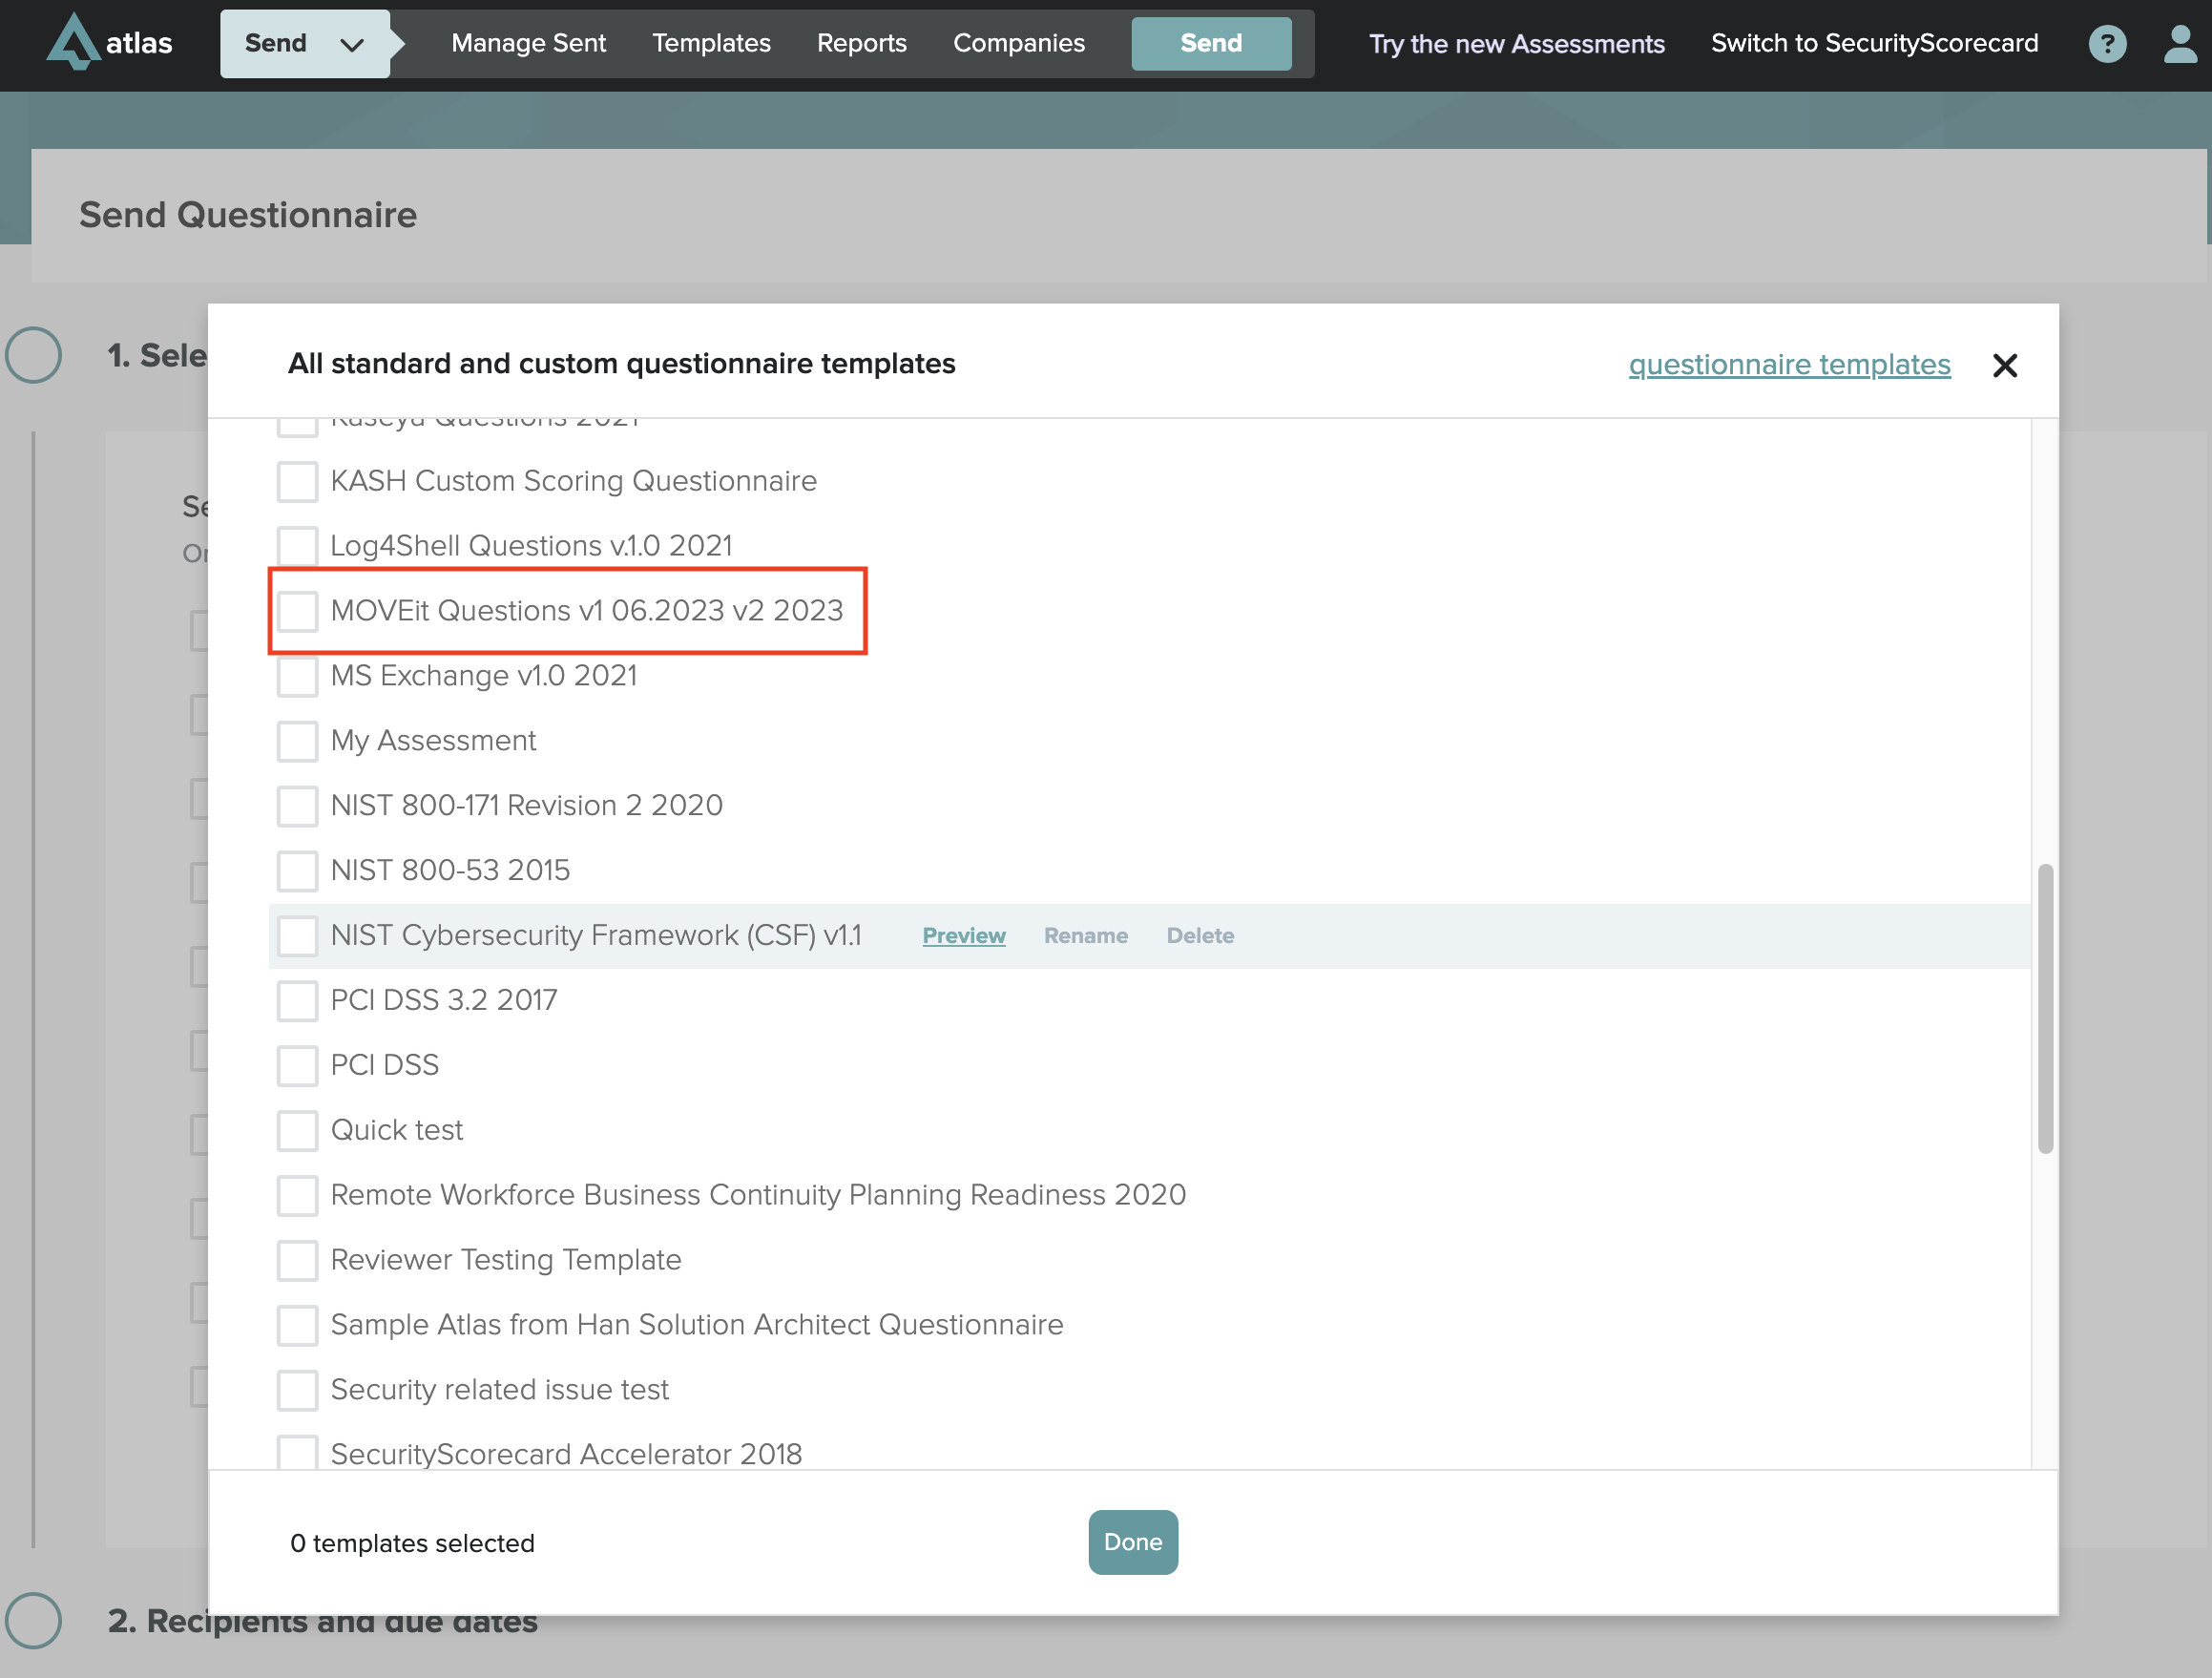Click the teal Send button in navbar
This screenshot has width=2212, height=1678.
point(1211,43)
